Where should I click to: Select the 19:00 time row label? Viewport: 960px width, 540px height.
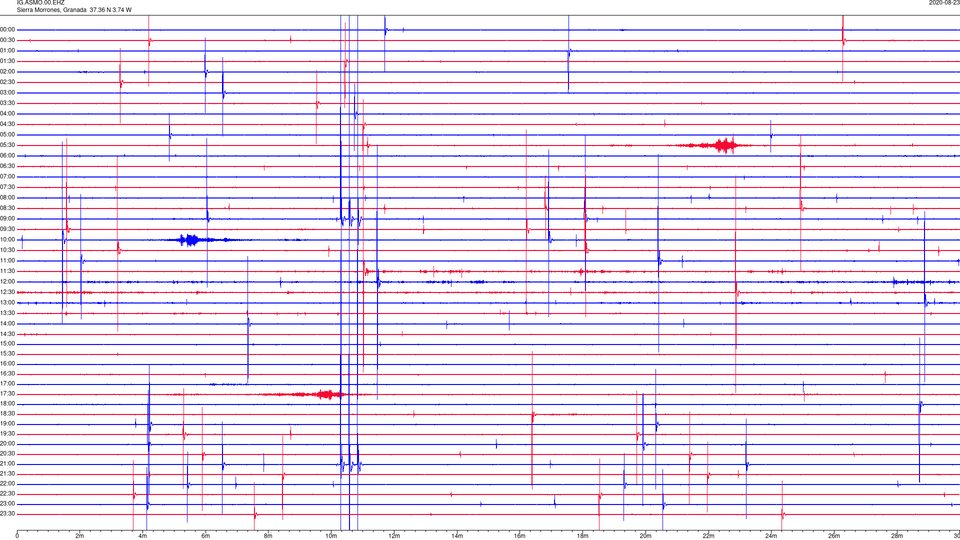point(8,424)
